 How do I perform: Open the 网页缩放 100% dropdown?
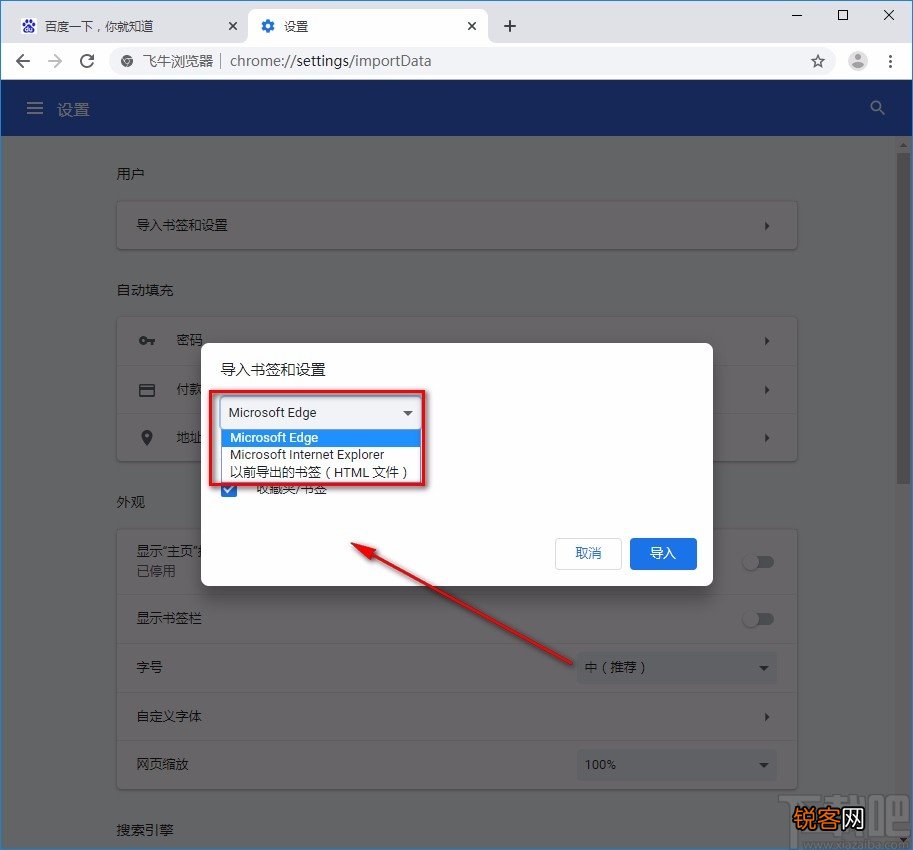pyautogui.click(x=677, y=764)
